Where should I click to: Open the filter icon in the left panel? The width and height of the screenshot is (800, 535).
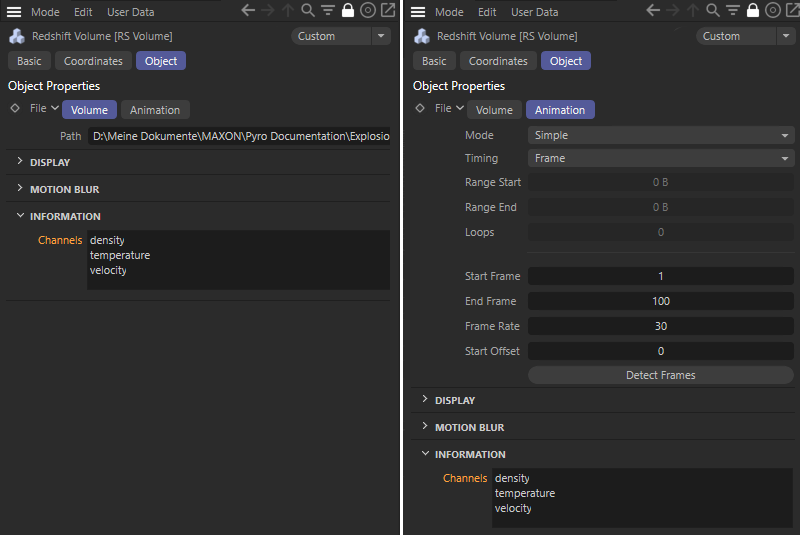327,11
